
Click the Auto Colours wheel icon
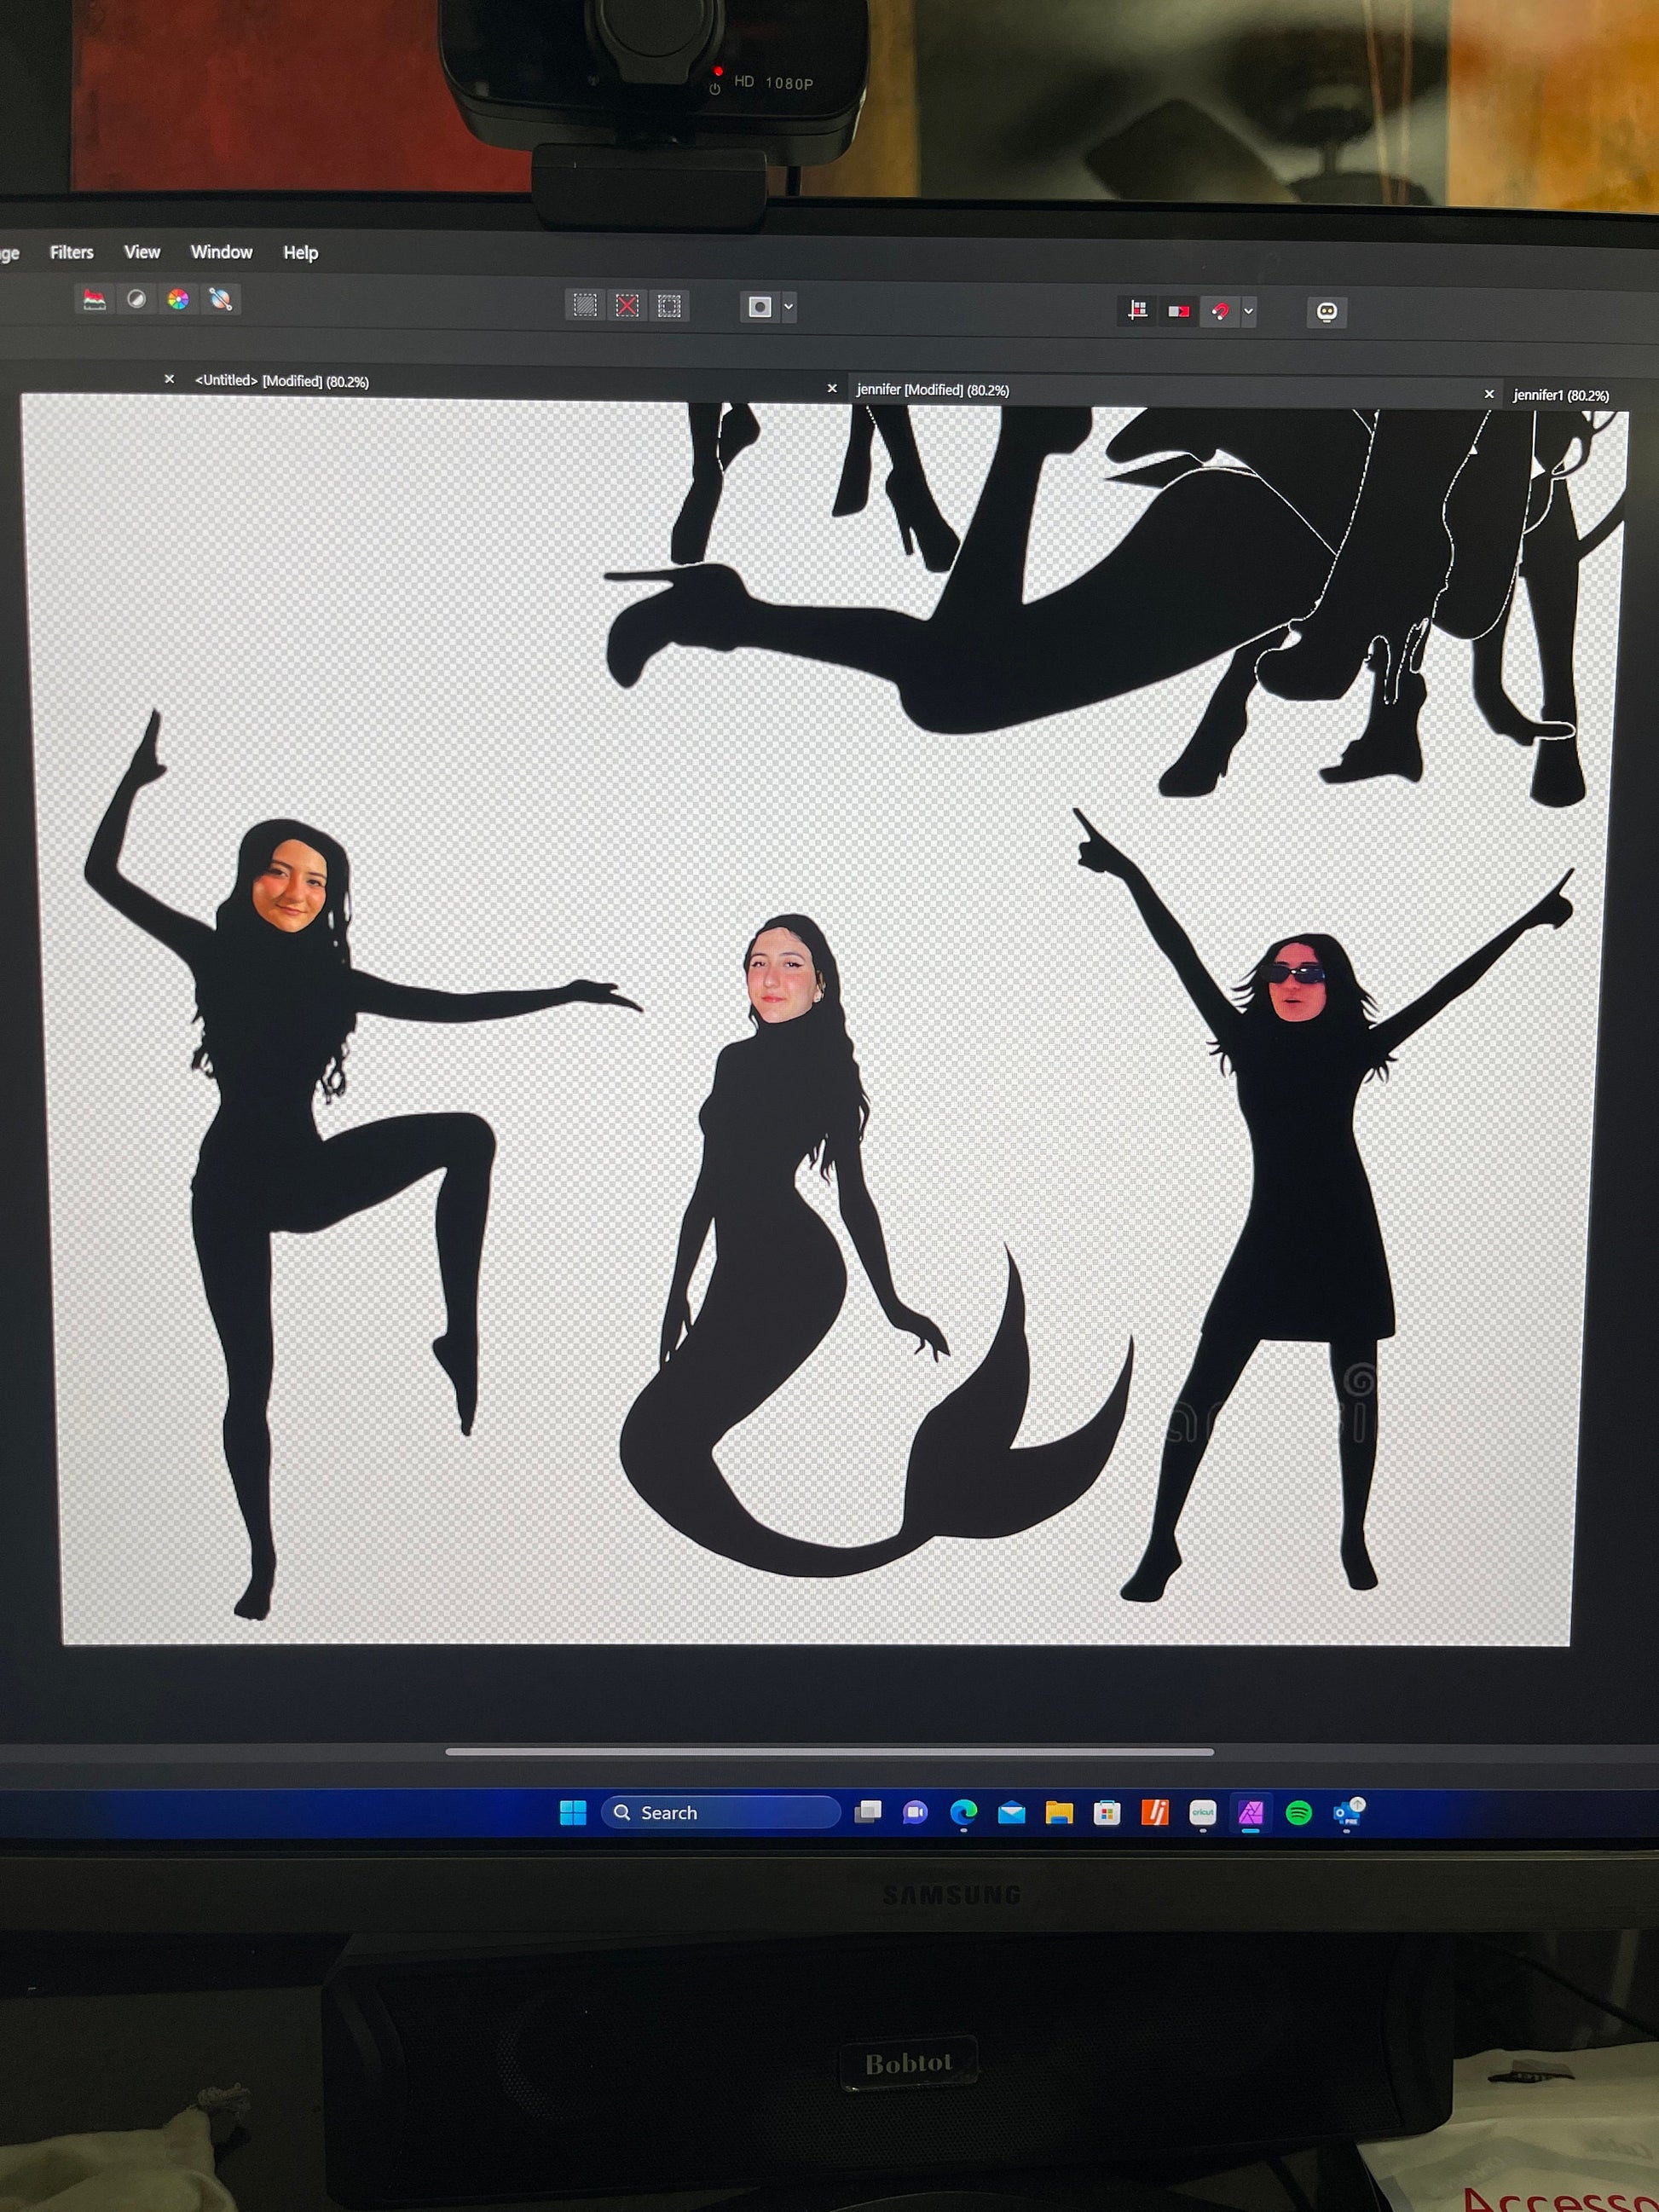pyautogui.click(x=178, y=299)
